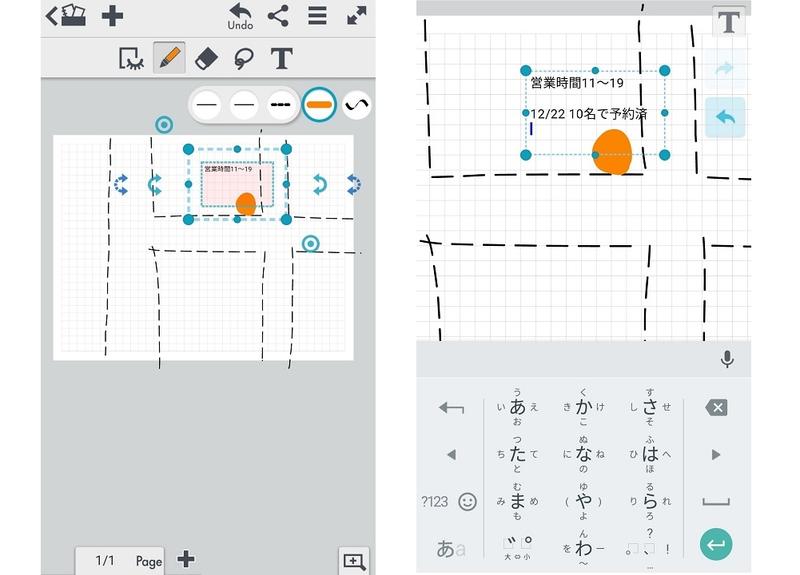
Task: Toggle fullscreen with the expand arrows icon
Action: (x=356, y=16)
